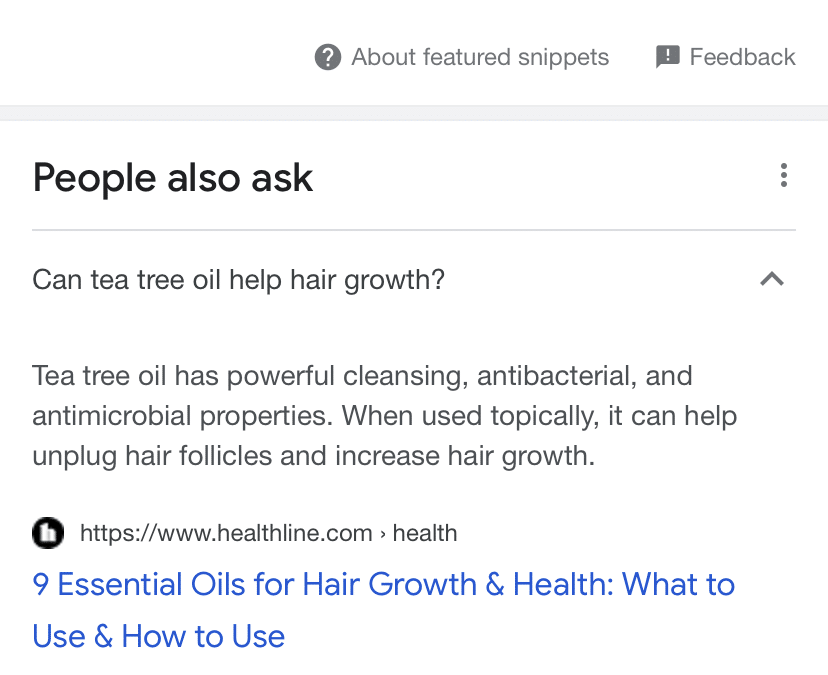The width and height of the screenshot is (828, 675).
Task: Click the Feedback text label
Action: coord(742,57)
